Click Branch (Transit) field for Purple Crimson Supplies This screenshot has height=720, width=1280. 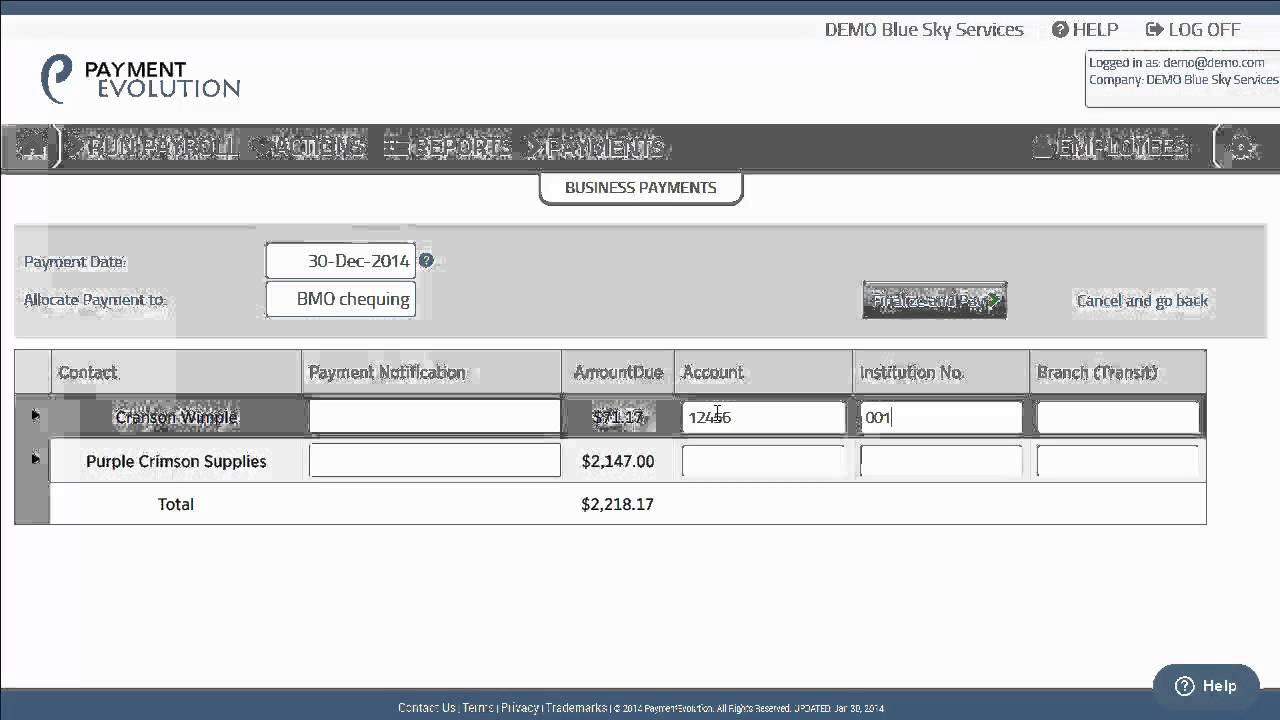pos(1118,460)
